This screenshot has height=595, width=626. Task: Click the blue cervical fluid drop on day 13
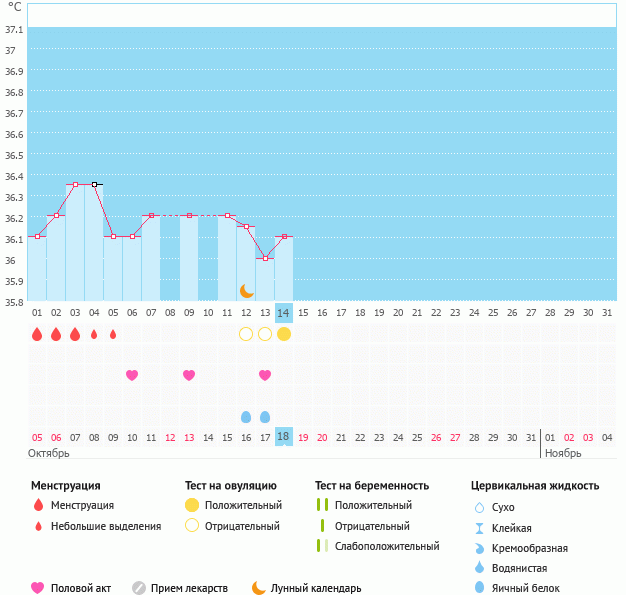point(265,416)
